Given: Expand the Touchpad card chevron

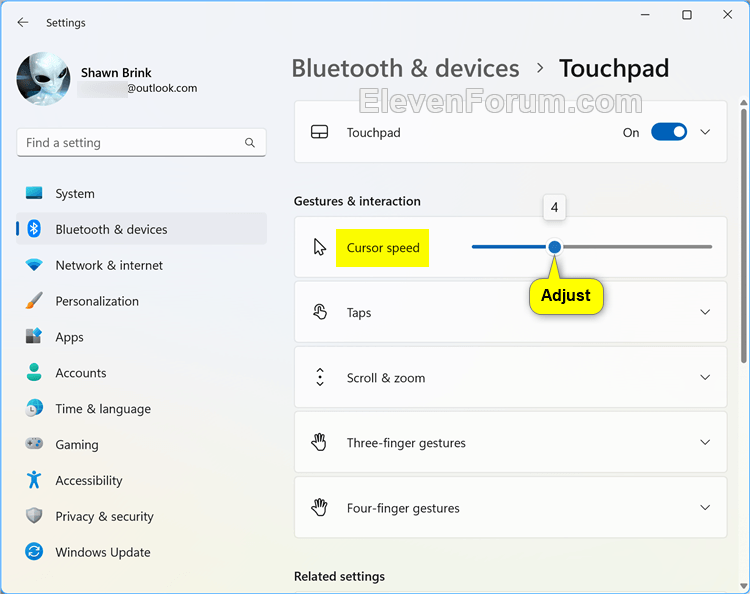Looking at the screenshot, I should tap(705, 132).
